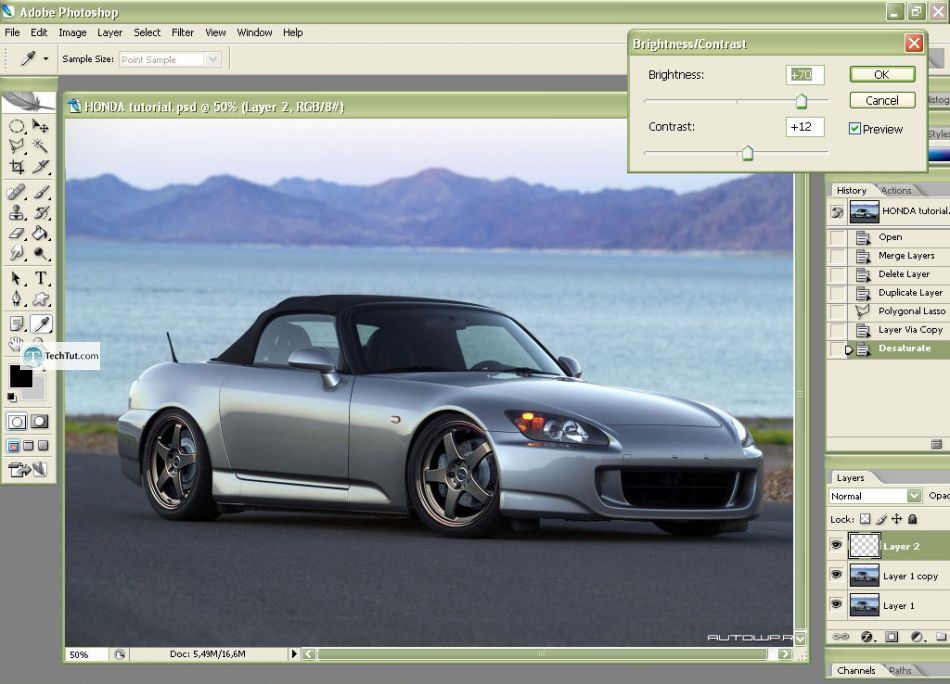Screen dimensions: 950x684
Task: Select the Paint Bucket tool
Action: (x=41, y=233)
